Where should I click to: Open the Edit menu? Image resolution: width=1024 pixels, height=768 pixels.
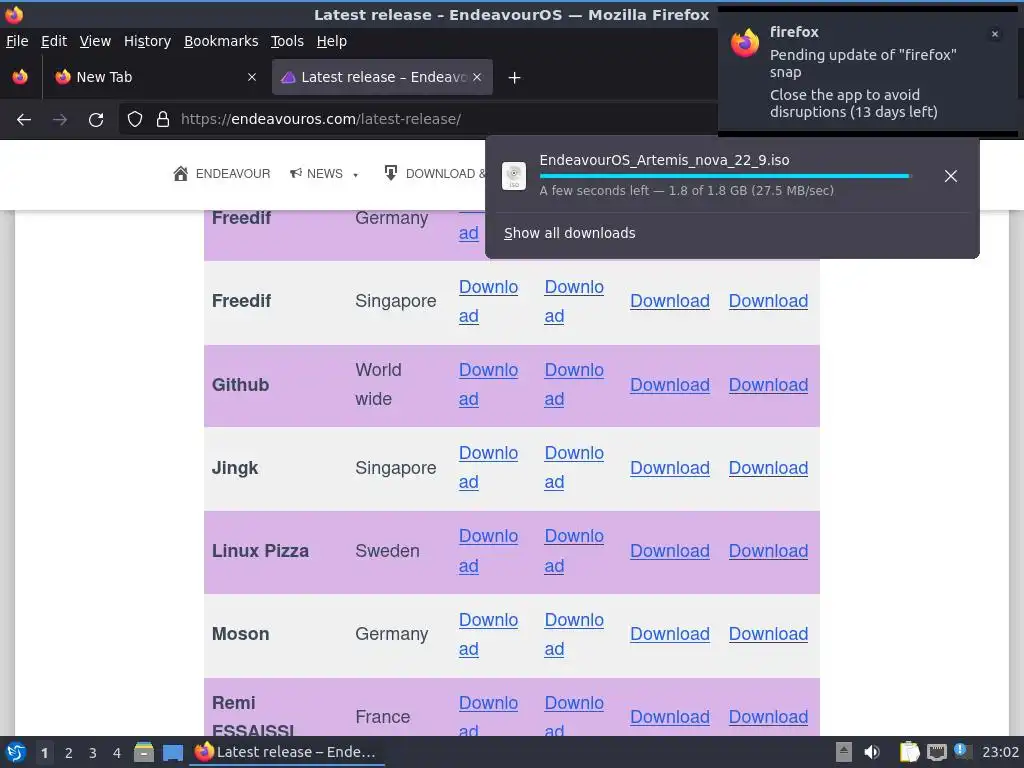coord(54,41)
